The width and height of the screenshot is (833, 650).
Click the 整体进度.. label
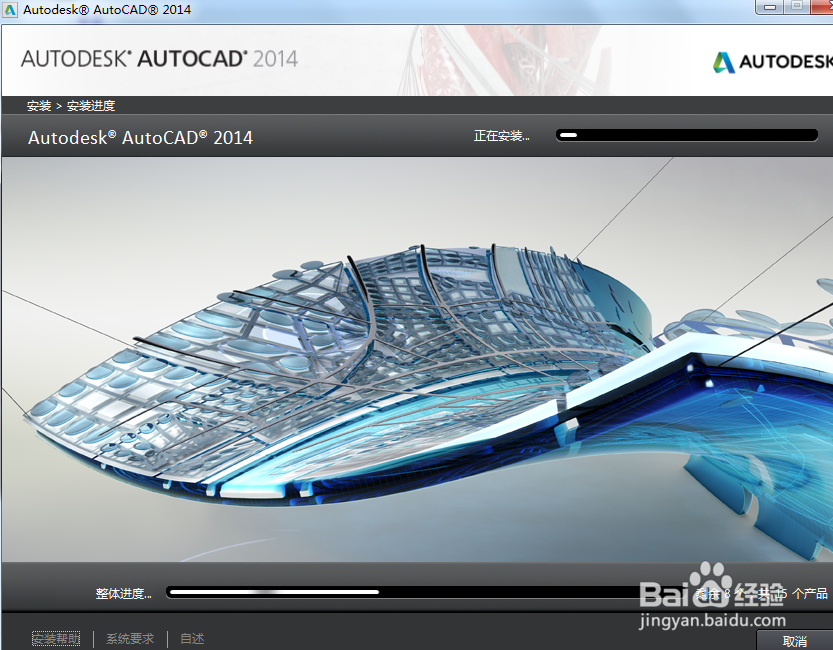coord(123,593)
